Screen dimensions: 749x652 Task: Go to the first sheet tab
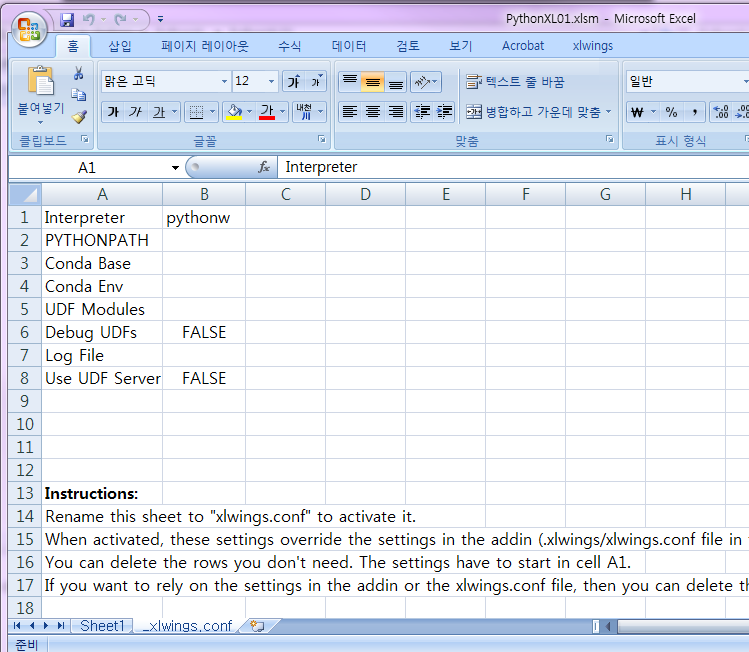pos(17,626)
